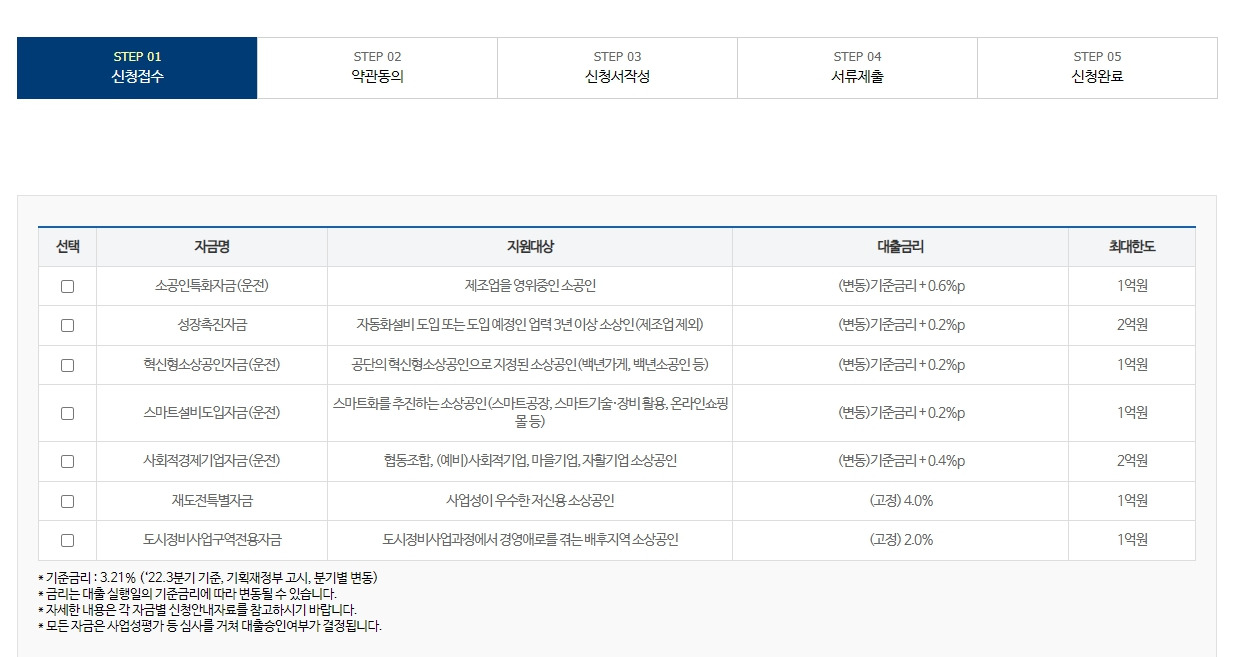Select the STEP 04 서류제출 step
This screenshot has height=657, width=1236.
tap(857, 68)
